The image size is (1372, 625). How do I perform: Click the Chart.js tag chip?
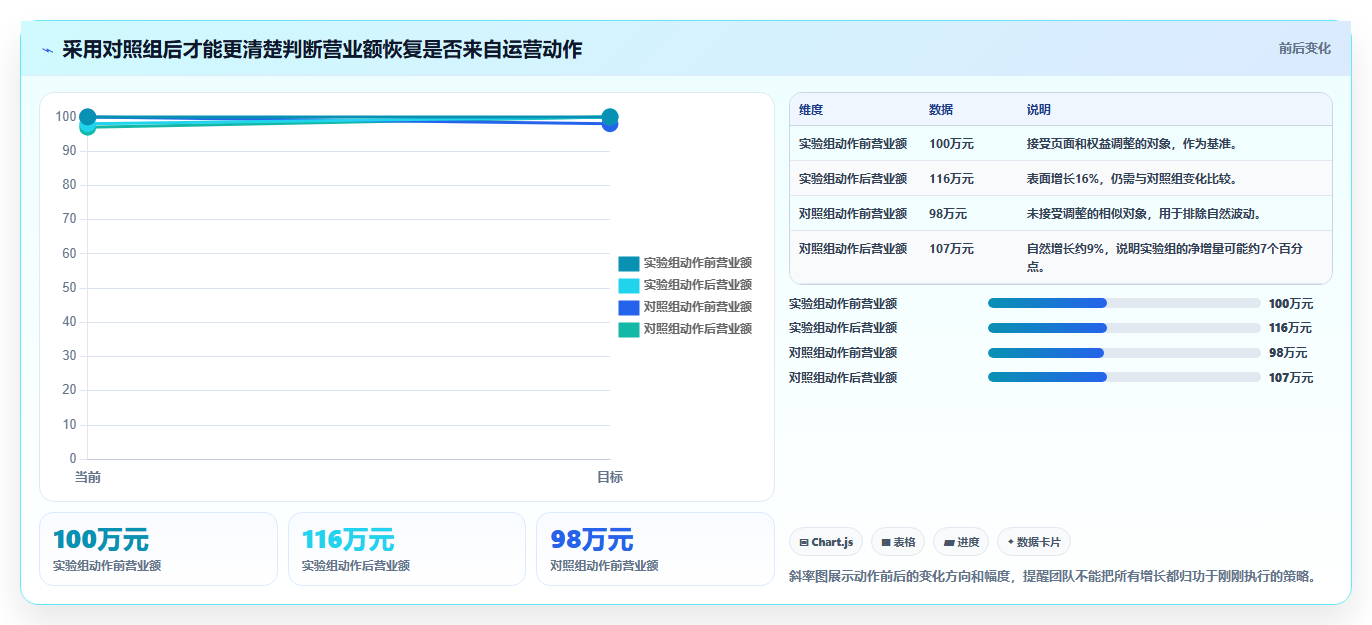coord(826,542)
